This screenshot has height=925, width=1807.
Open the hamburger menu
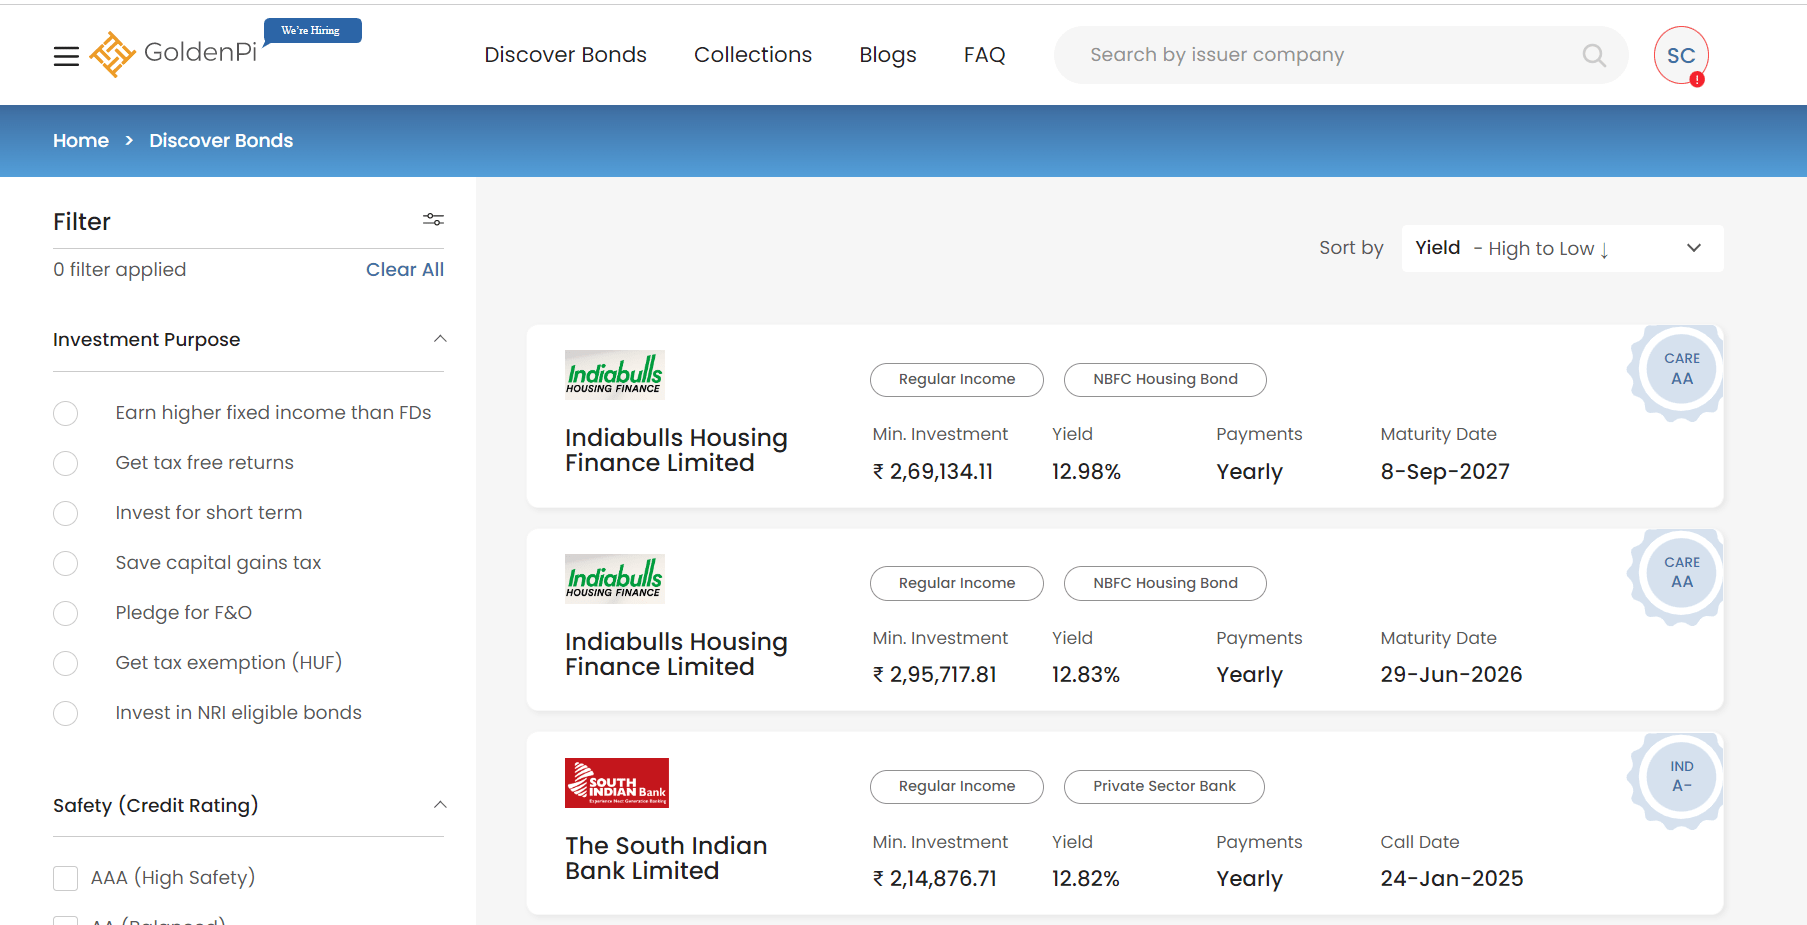[66, 56]
